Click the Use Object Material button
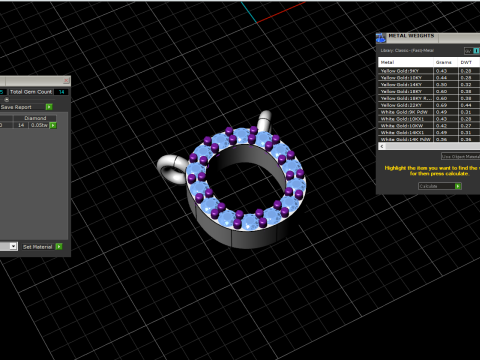Image resolution: width=480 pixels, height=360 pixels. (x=461, y=156)
